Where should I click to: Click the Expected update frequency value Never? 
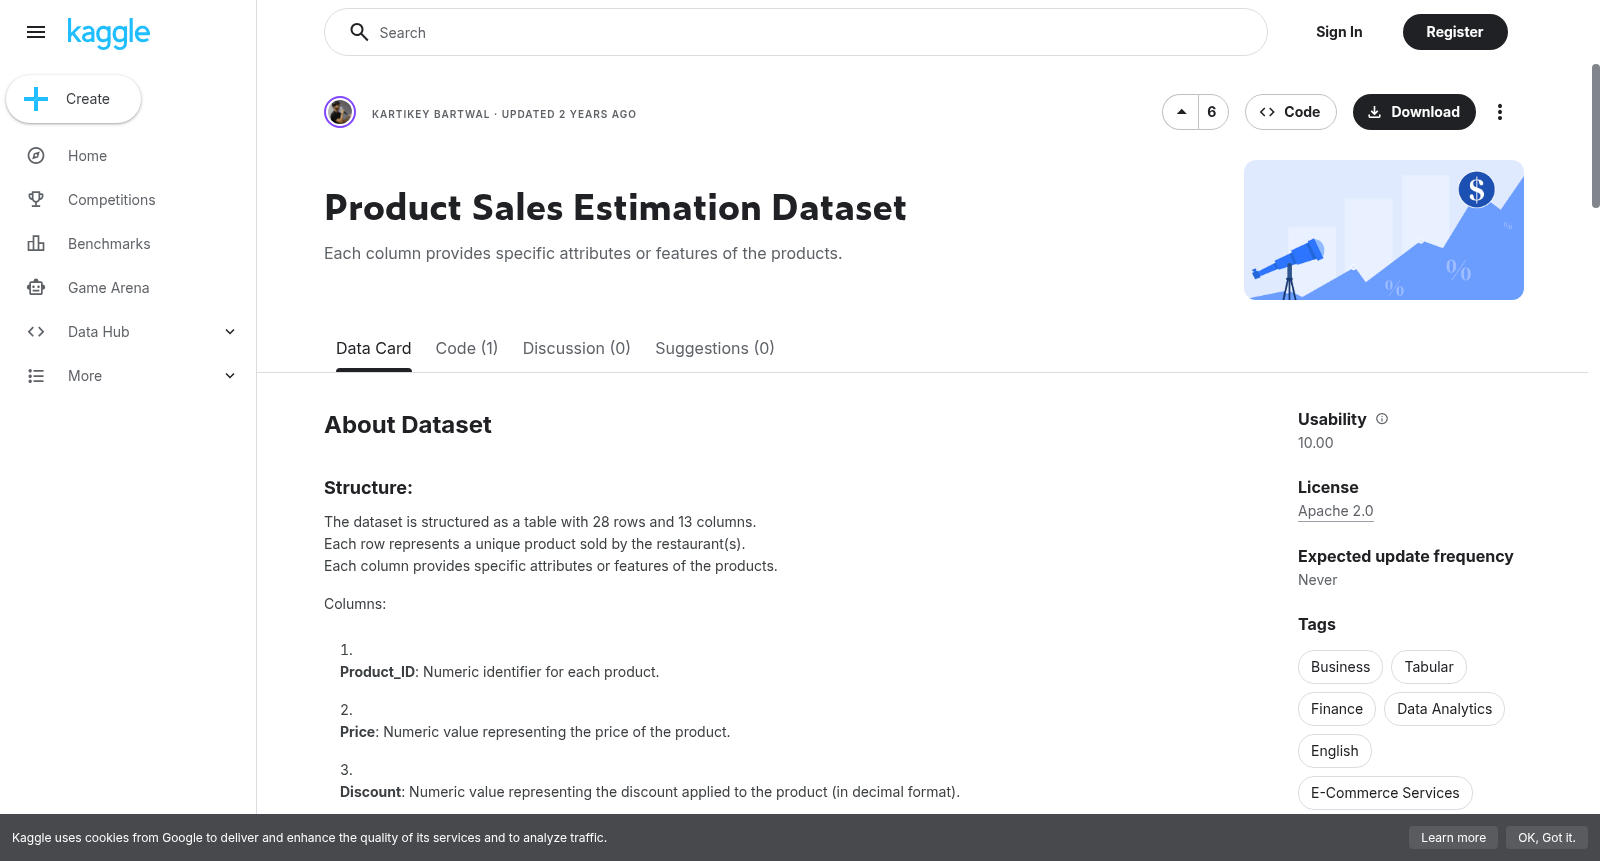[x=1317, y=580]
